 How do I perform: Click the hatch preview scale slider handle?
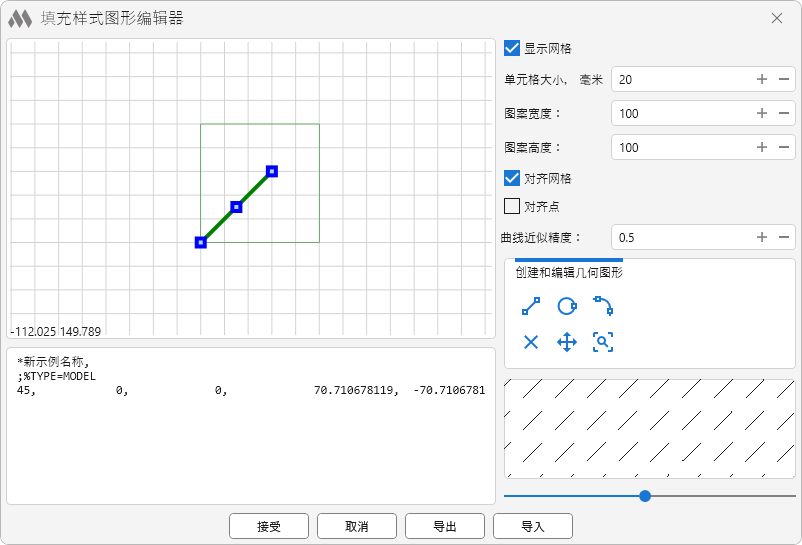coord(645,496)
